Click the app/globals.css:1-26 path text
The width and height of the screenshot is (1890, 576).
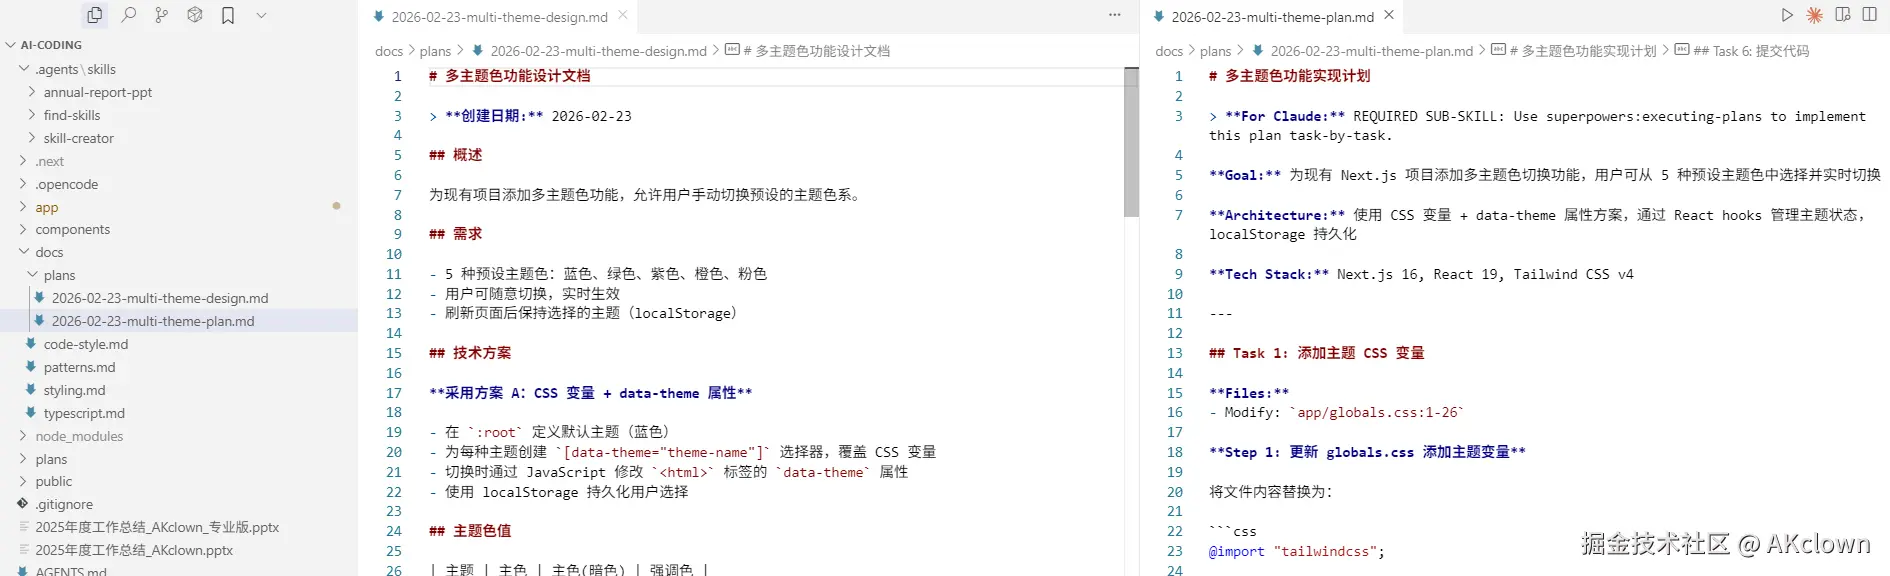pyautogui.click(x=1377, y=412)
